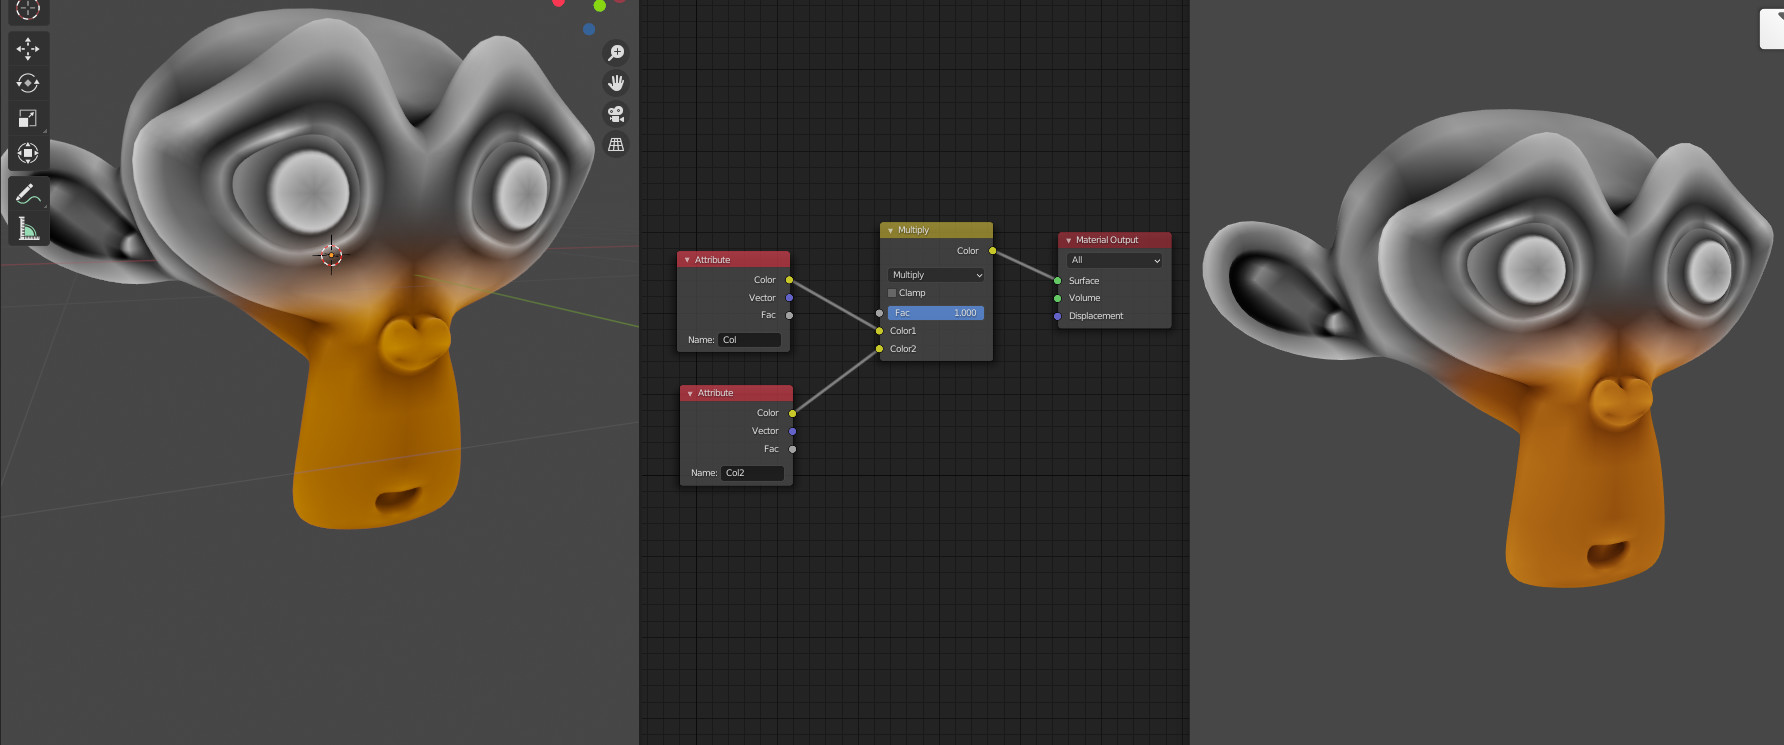
Task: Select the Annotate pencil tool
Action: pos(28,194)
